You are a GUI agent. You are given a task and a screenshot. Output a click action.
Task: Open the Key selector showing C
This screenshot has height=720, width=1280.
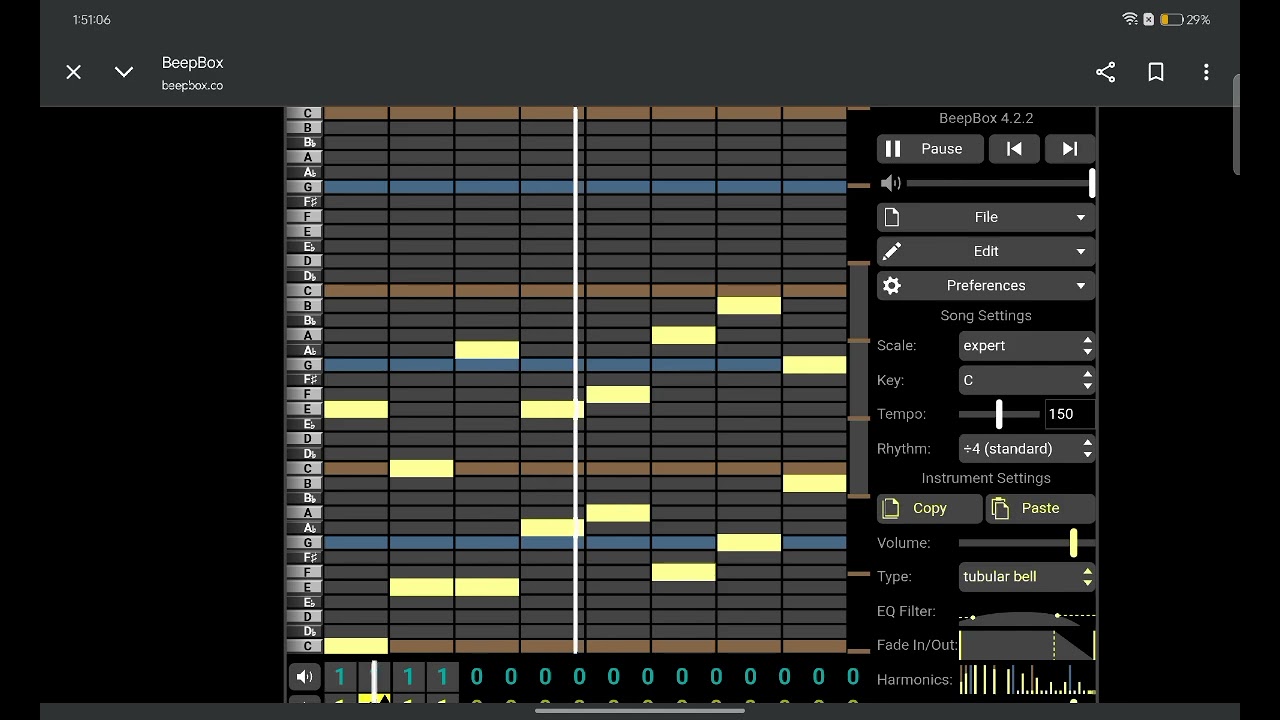point(1026,380)
